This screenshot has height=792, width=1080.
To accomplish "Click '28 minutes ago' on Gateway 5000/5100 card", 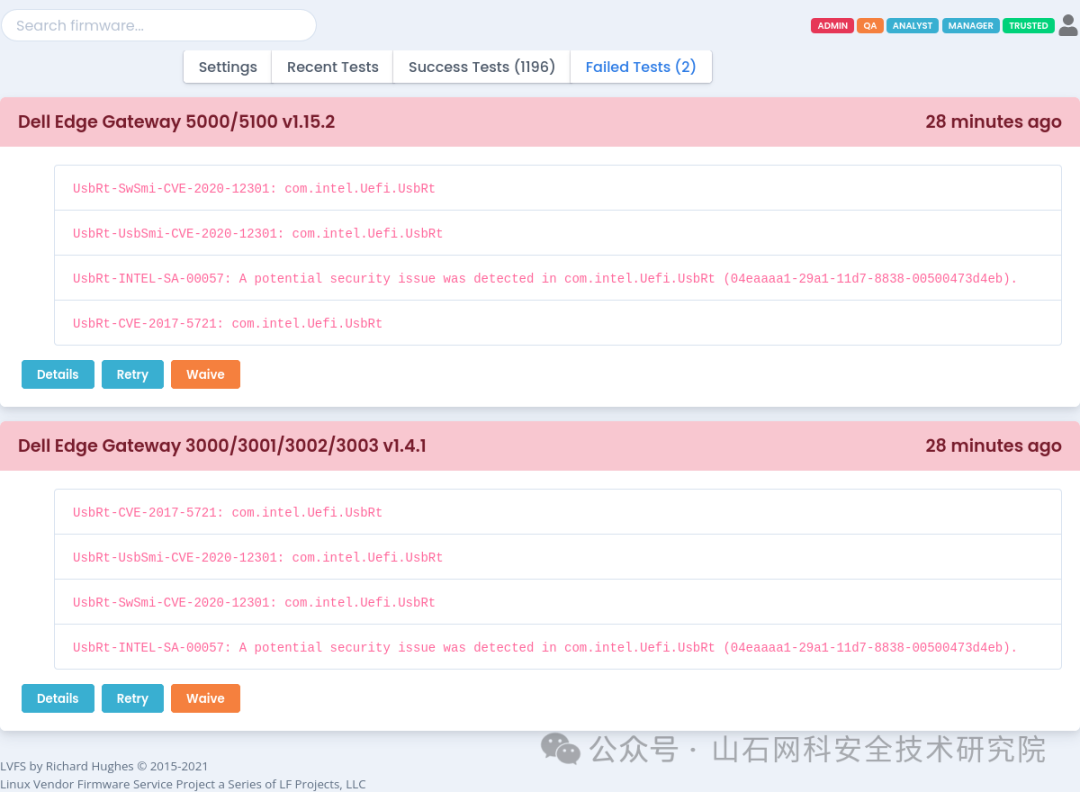I will click(993, 122).
